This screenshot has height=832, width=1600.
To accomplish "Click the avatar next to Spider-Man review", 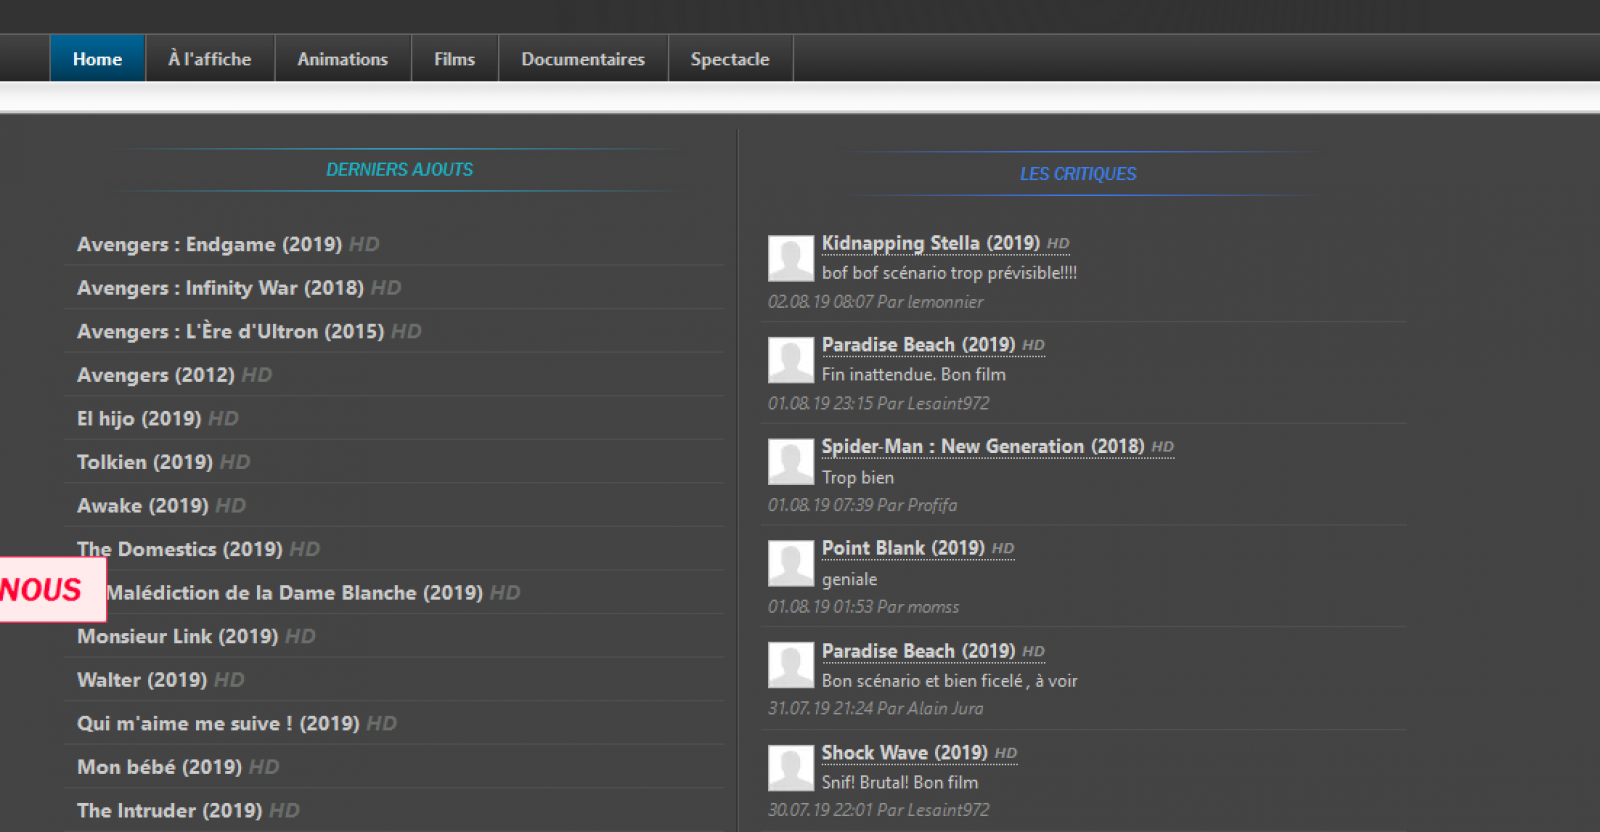I will tap(790, 462).
